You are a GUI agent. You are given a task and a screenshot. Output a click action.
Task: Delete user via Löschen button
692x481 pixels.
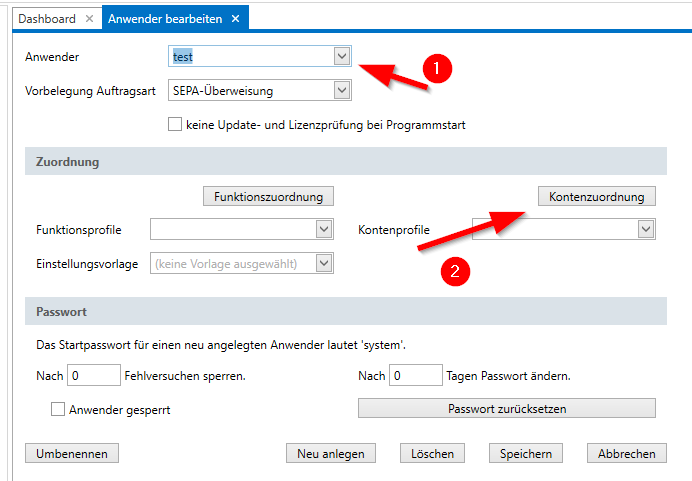(x=432, y=453)
